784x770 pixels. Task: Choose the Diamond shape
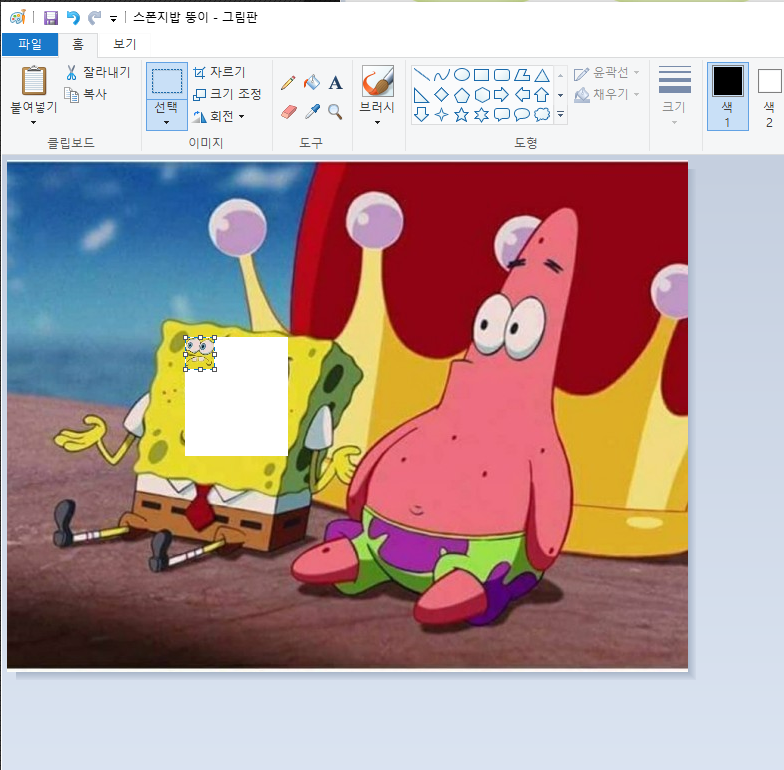pos(442,95)
